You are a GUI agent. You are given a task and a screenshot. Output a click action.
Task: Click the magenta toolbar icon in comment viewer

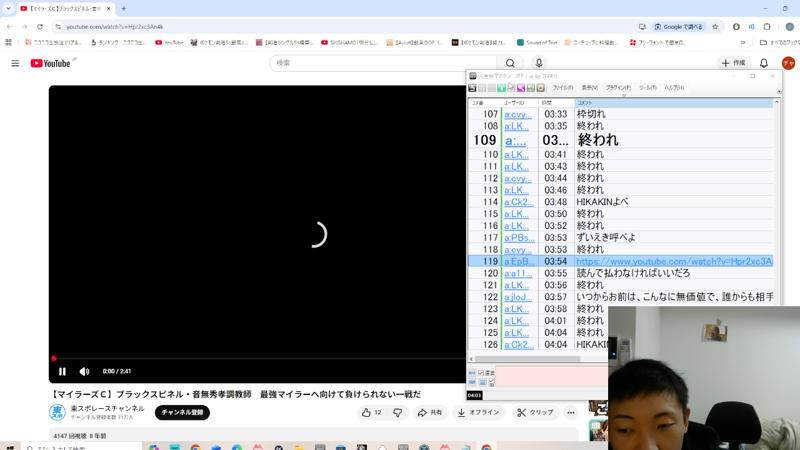pos(520,88)
